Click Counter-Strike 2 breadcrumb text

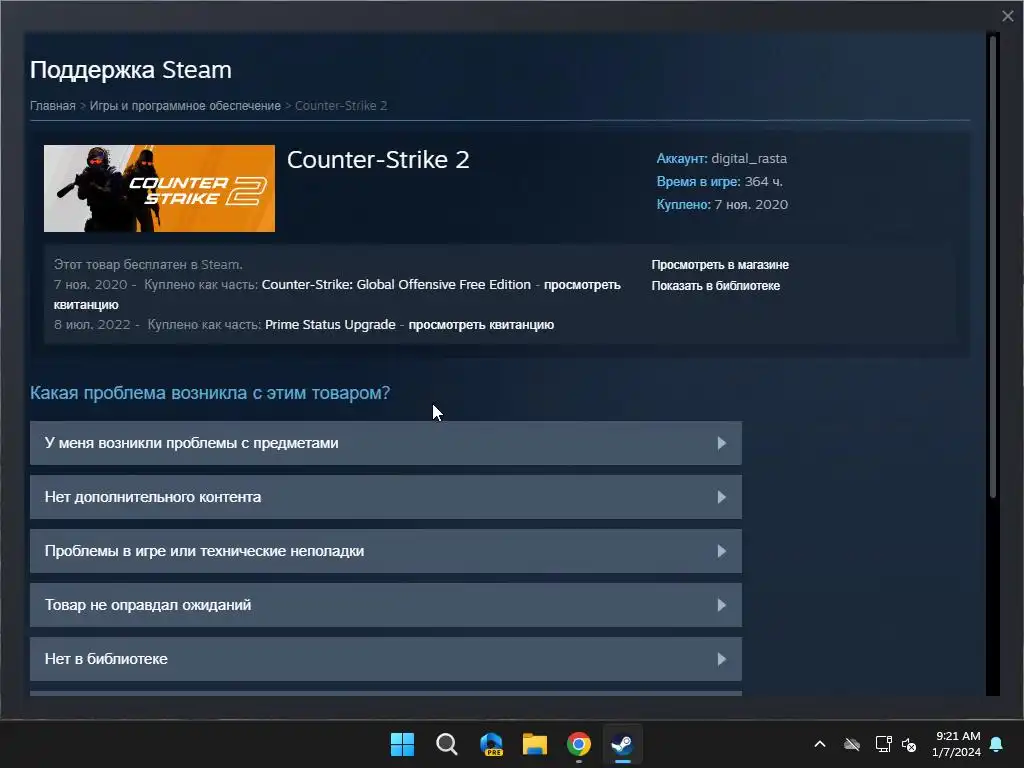pos(341,106)
